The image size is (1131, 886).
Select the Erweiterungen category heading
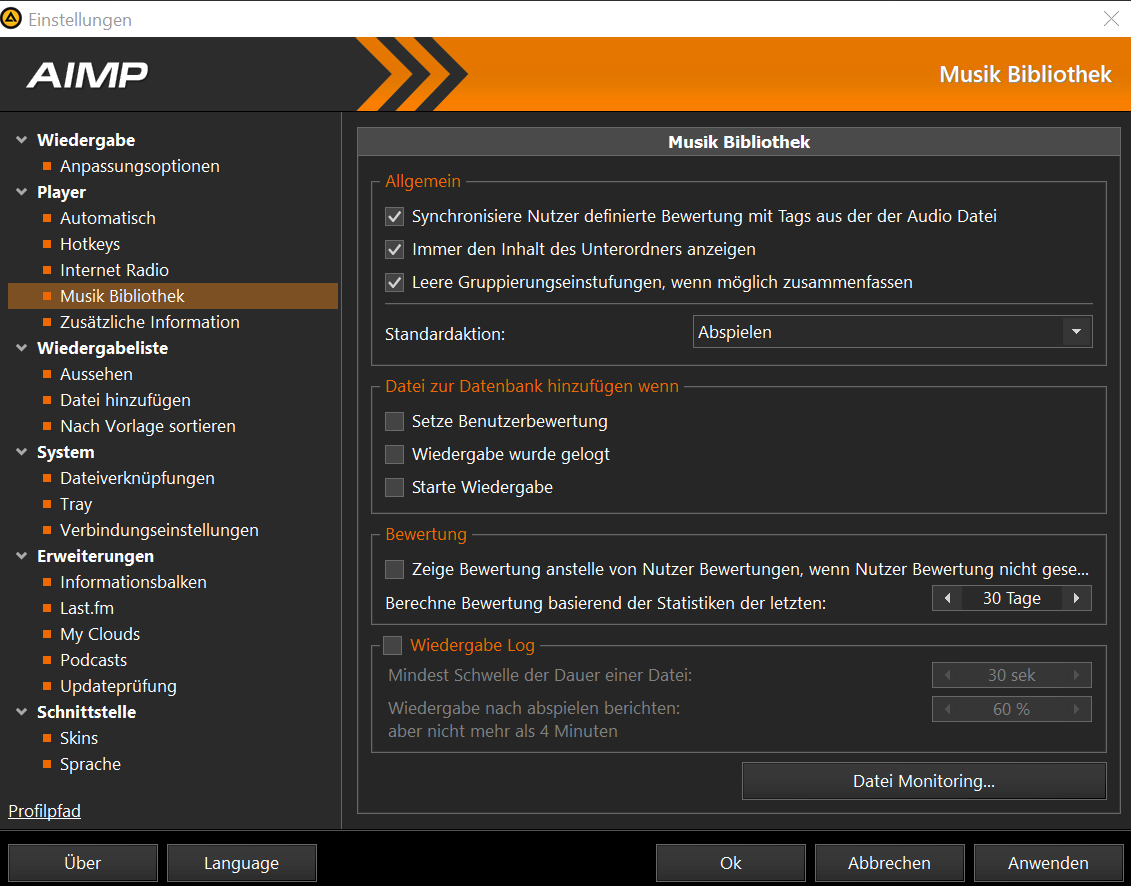tap(95, 556)
